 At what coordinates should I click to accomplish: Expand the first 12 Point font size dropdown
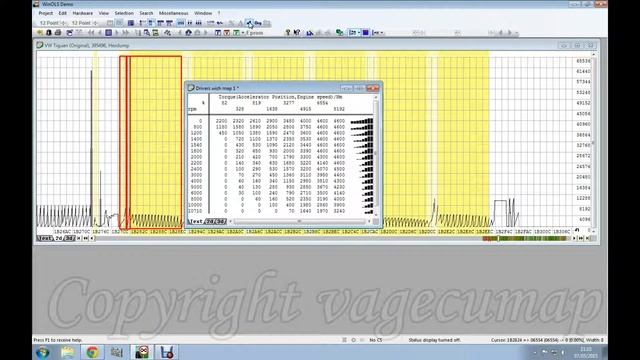[x=63, y=23]
